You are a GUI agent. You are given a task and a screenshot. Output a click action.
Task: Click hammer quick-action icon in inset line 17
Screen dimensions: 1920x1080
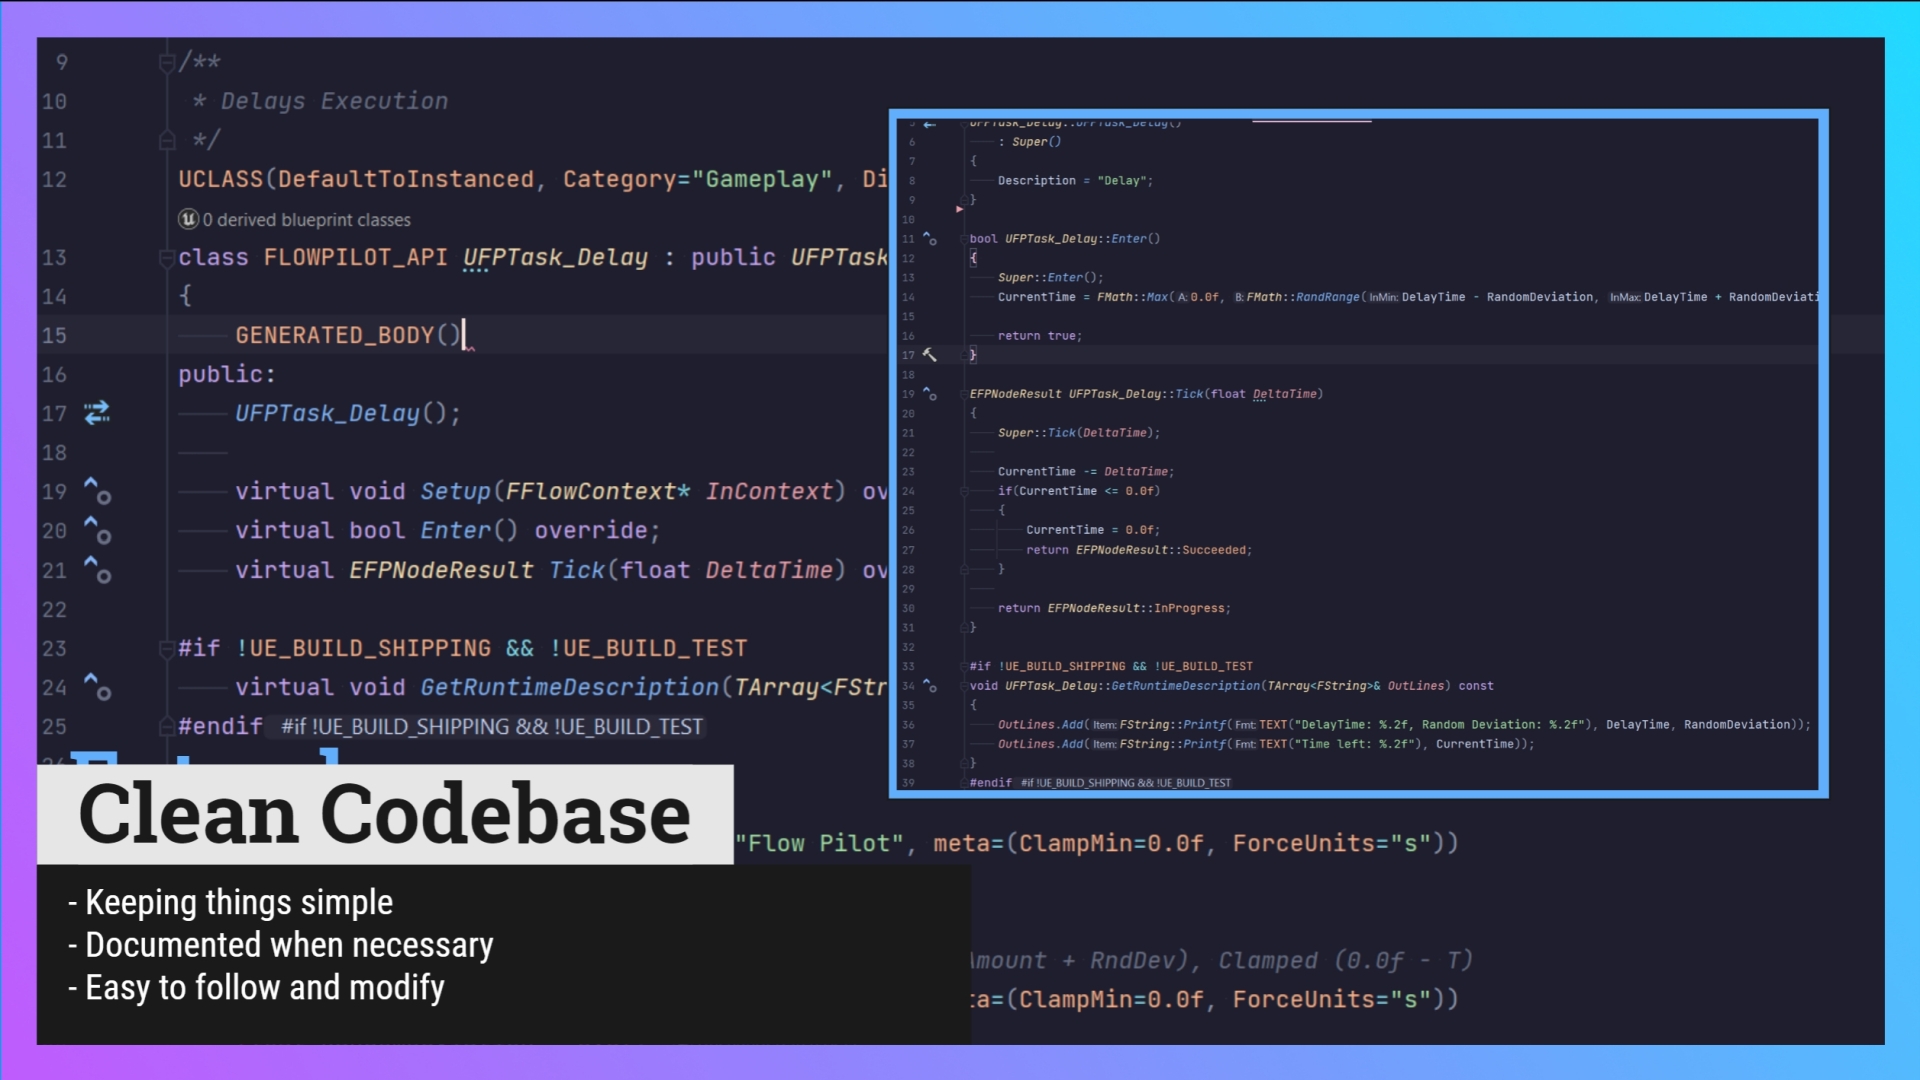(x=930, y=355)
